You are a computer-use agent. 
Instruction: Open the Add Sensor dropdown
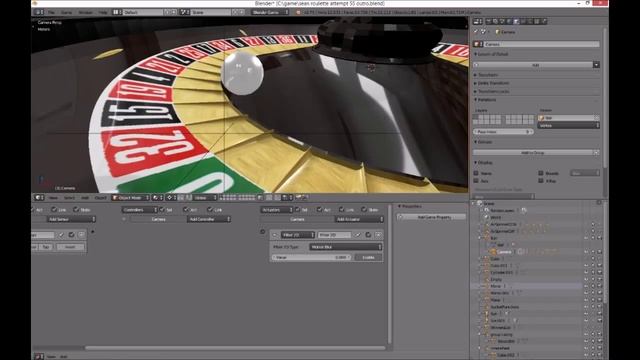pyautogui.click(x=71, y=219)
